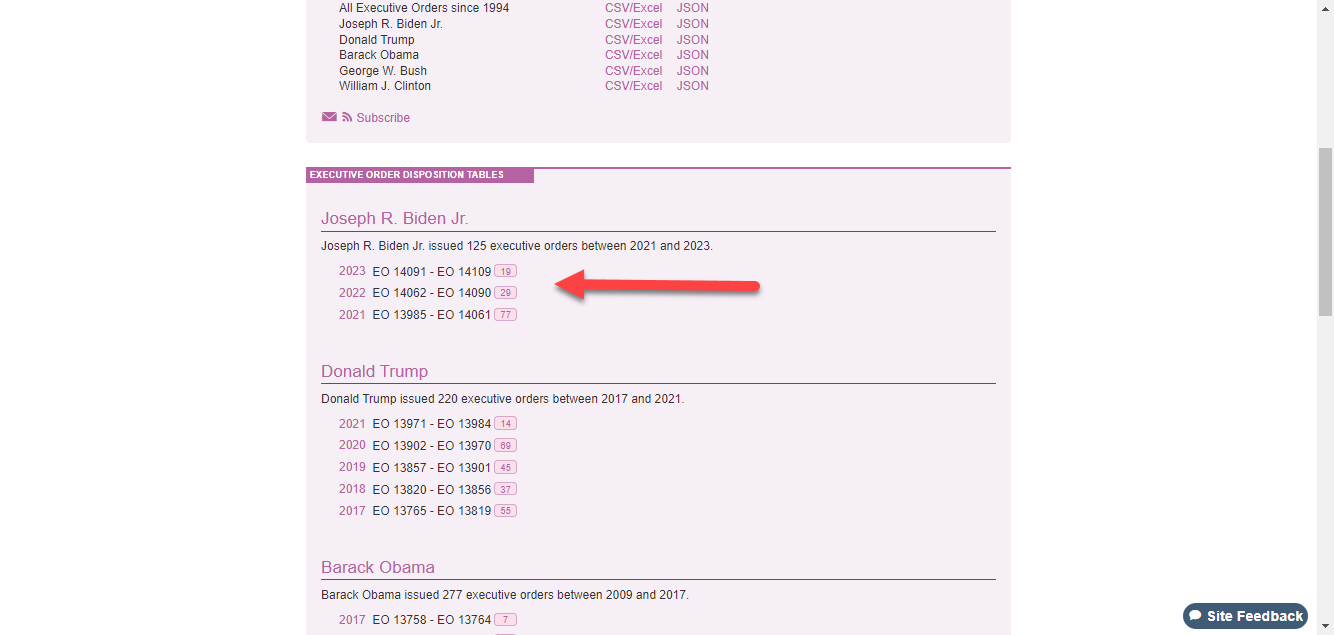Download CSV/Excel for William J. Clinton
The width and height of the screenshot is (1334, 635).
pos(633,86)
